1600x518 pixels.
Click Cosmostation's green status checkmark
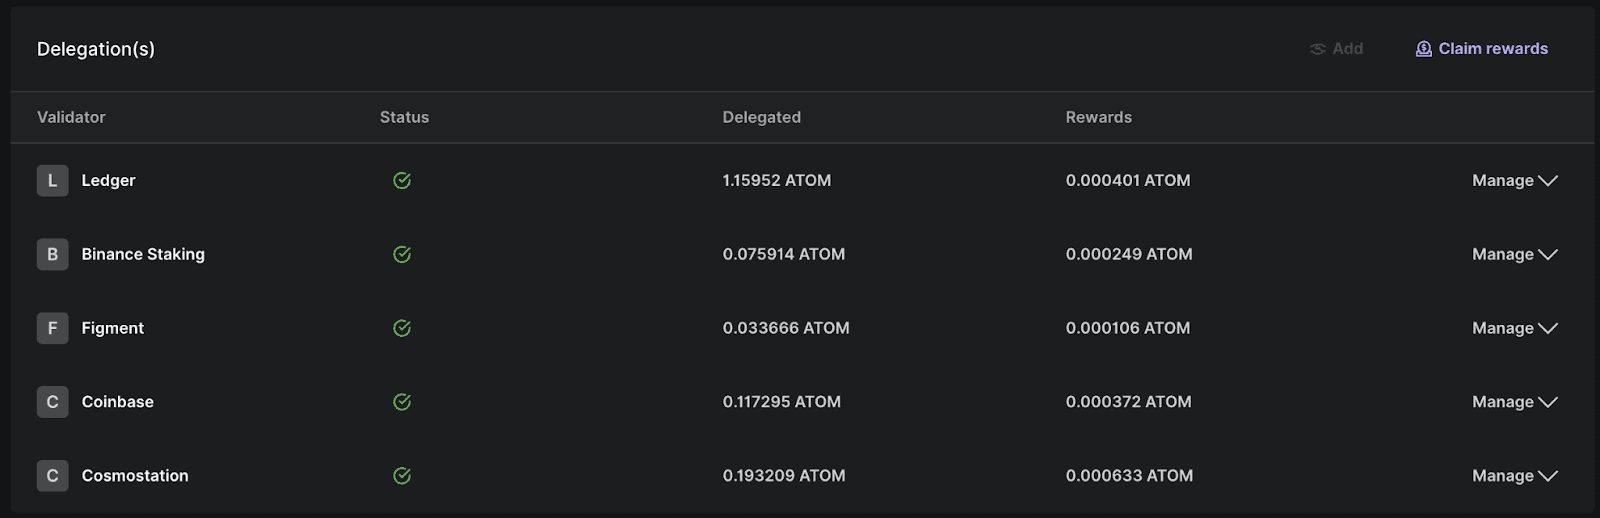tap(402, 476)
